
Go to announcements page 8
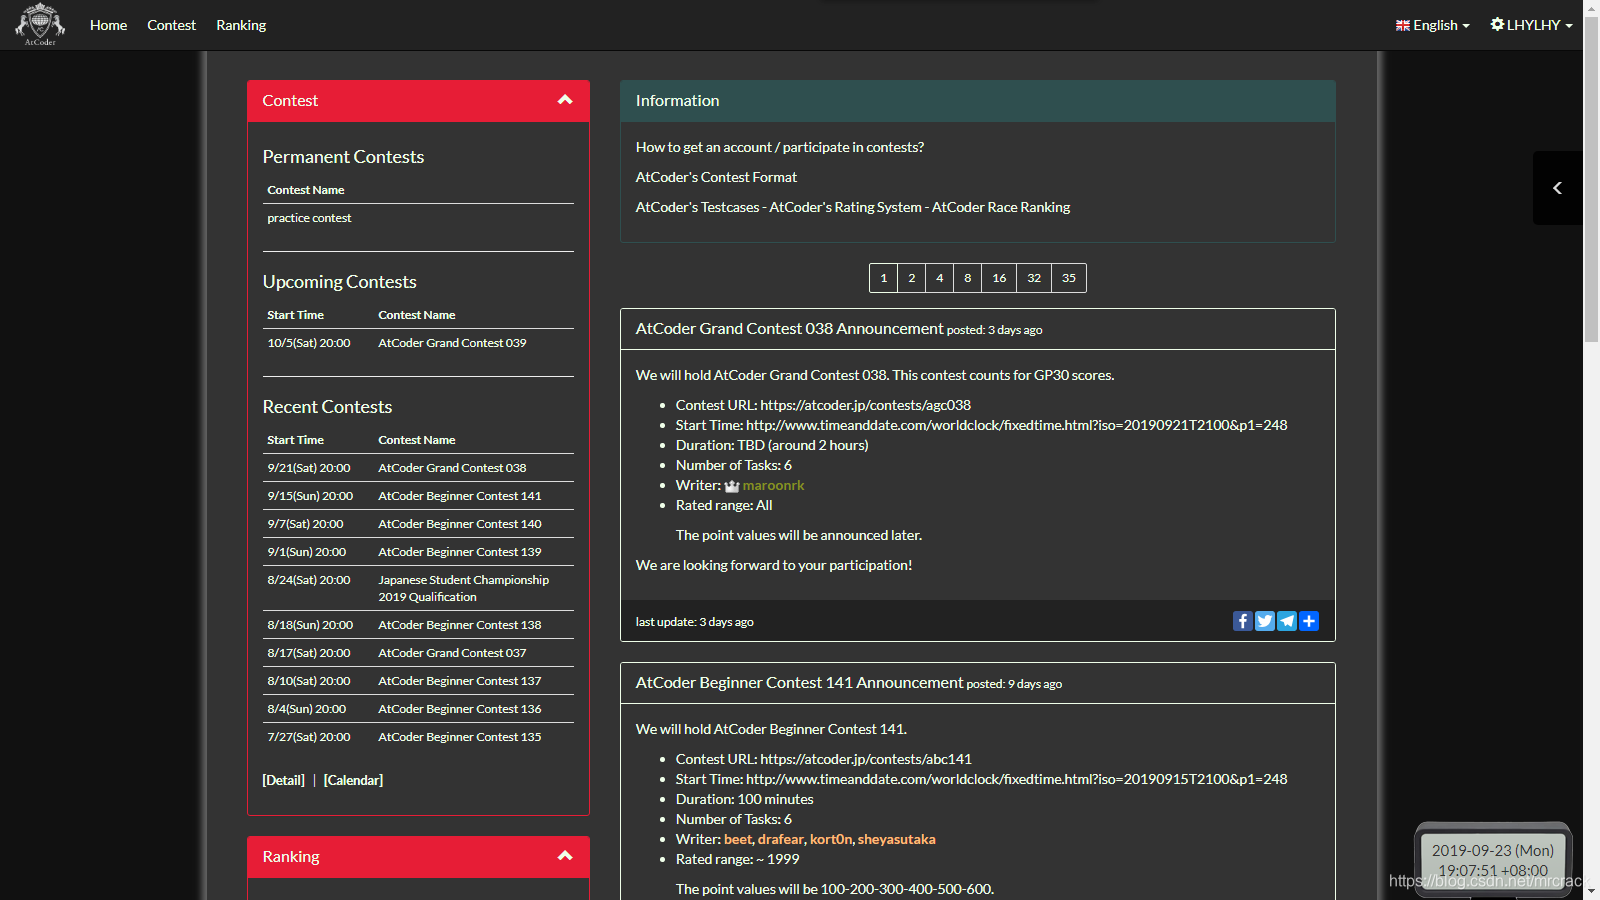pyautogui.click(x=967, y=278)
